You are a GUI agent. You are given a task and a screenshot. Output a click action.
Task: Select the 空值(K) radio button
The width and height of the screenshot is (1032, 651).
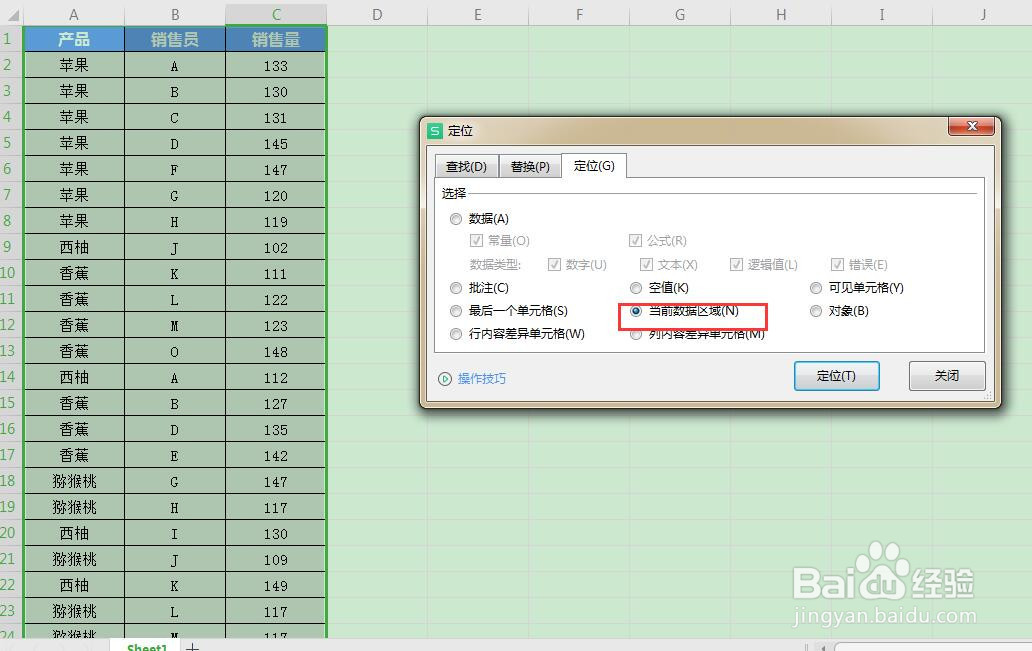[637, 287]
